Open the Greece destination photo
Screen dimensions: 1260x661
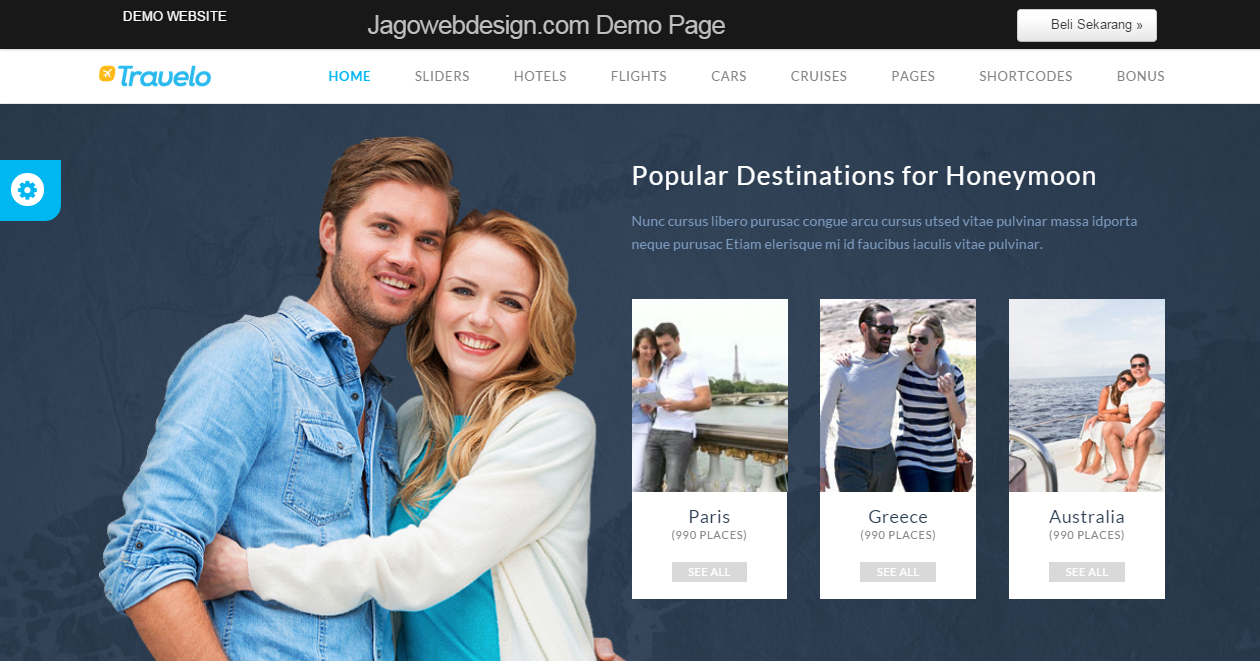click(x=898, y=395)
